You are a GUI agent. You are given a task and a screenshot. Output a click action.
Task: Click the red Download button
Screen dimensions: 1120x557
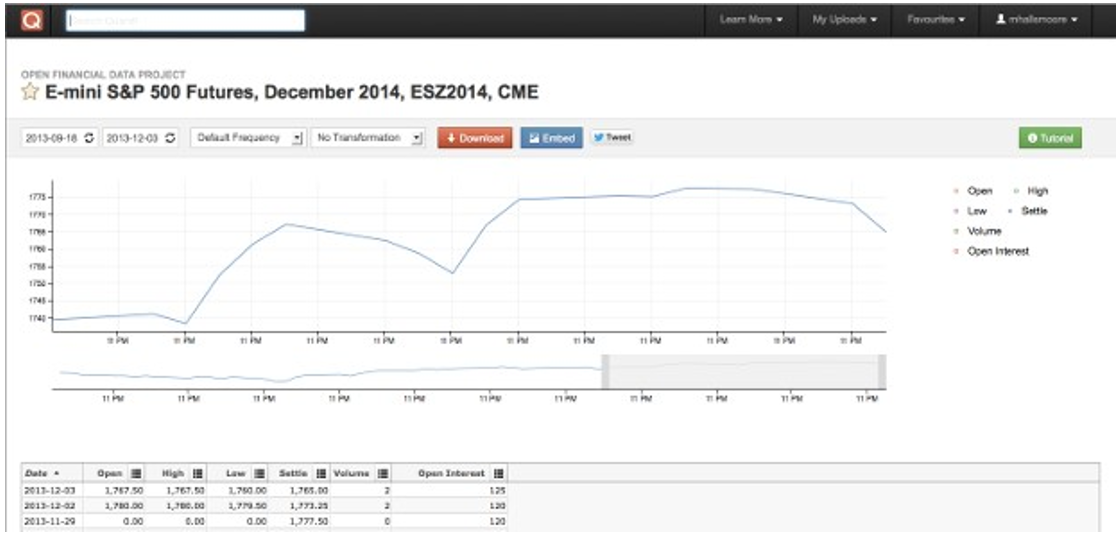475,138
